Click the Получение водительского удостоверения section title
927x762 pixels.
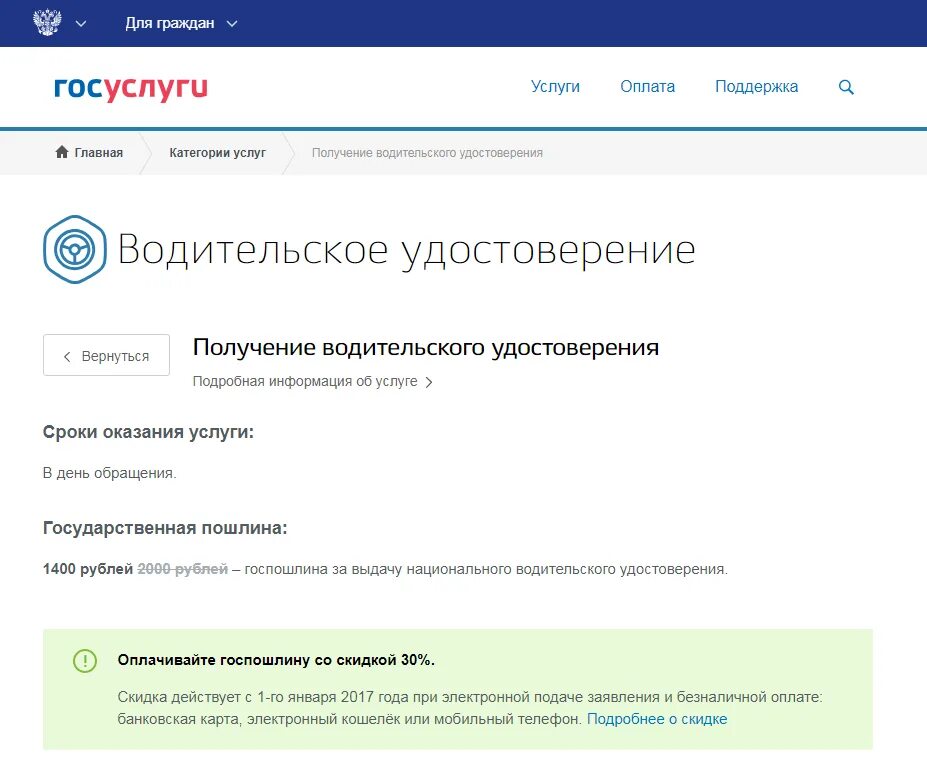pos(426,348)
